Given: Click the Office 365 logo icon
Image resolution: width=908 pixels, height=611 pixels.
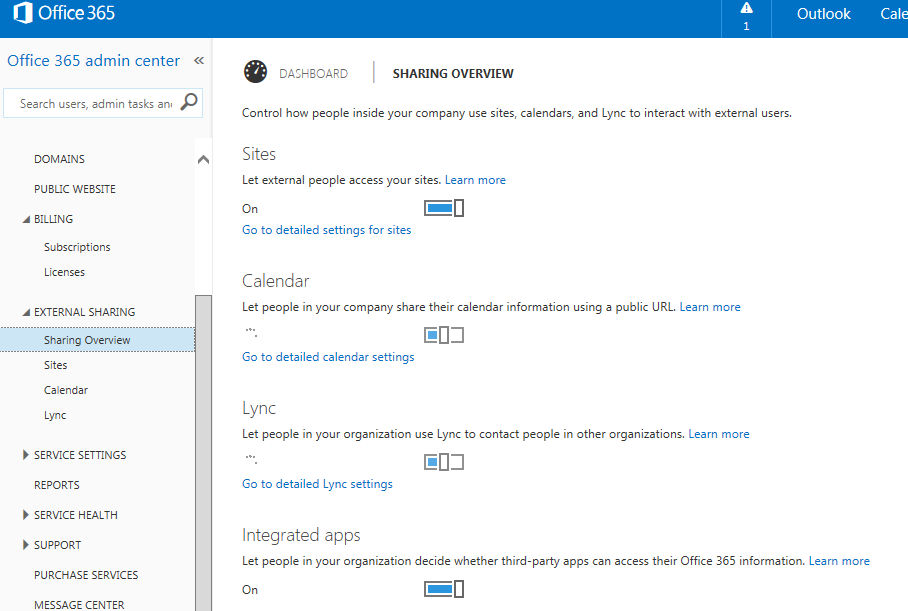Looking at the screenshot, I should [x=22, y=13].
